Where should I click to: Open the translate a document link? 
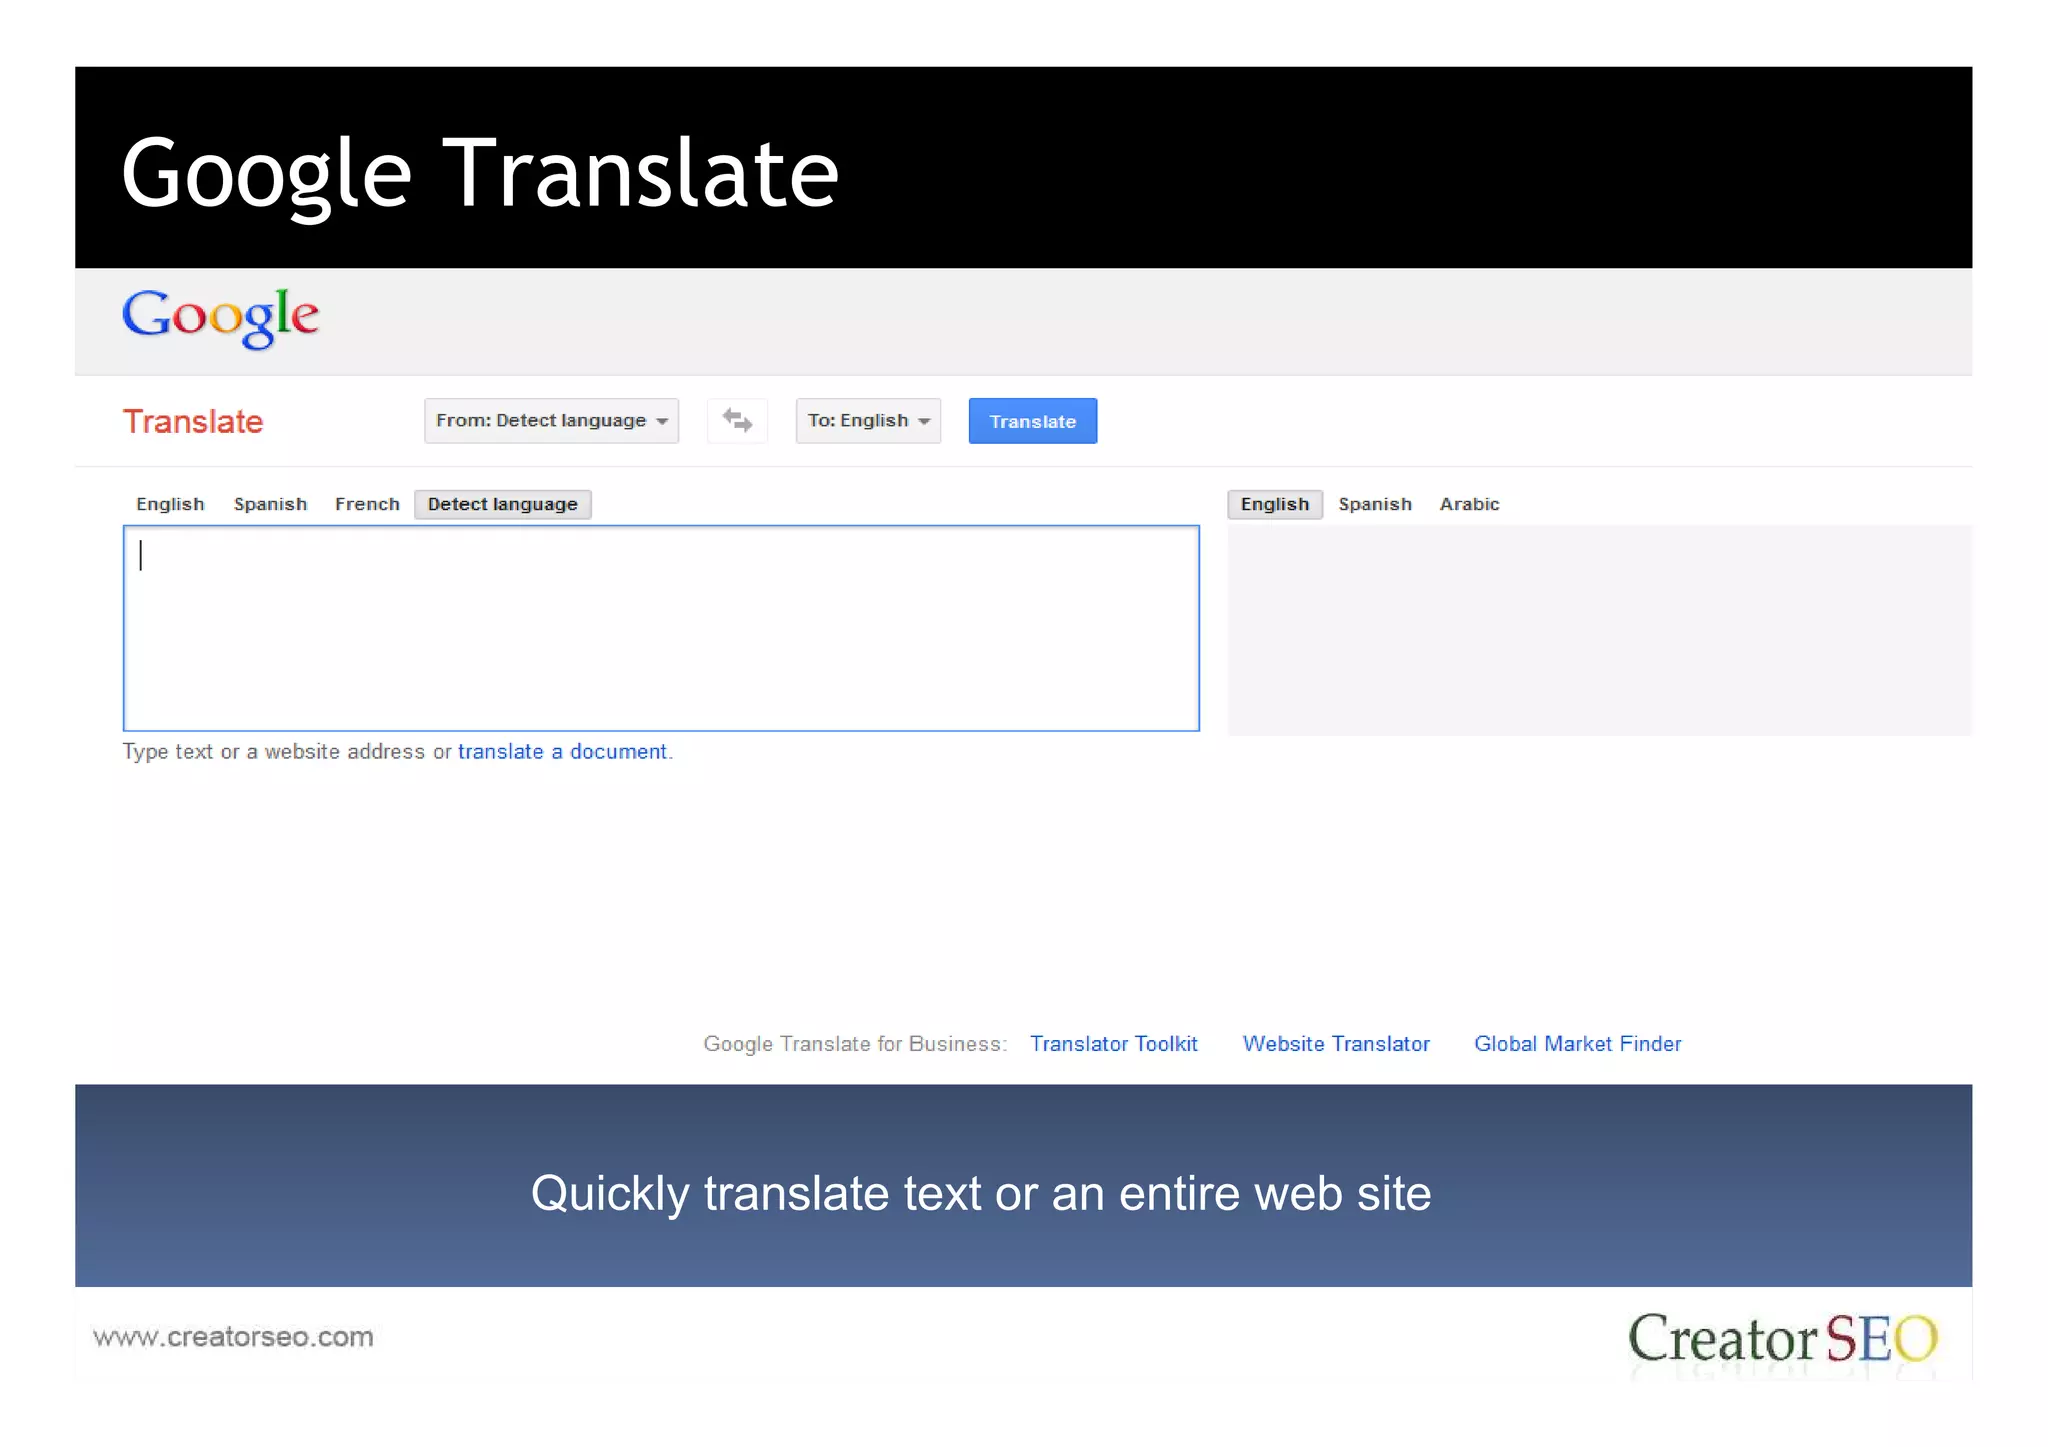(x=562, y=752)
